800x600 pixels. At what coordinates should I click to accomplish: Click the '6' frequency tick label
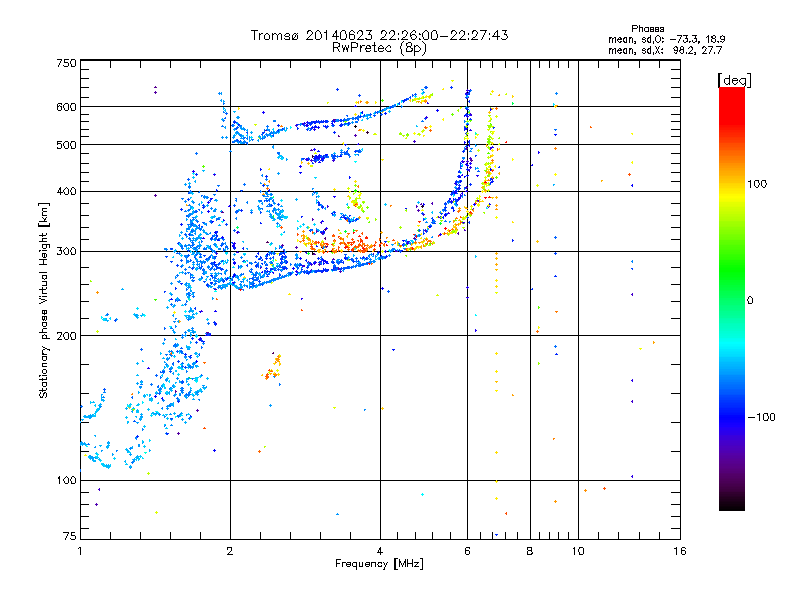(x=467, y=551)
